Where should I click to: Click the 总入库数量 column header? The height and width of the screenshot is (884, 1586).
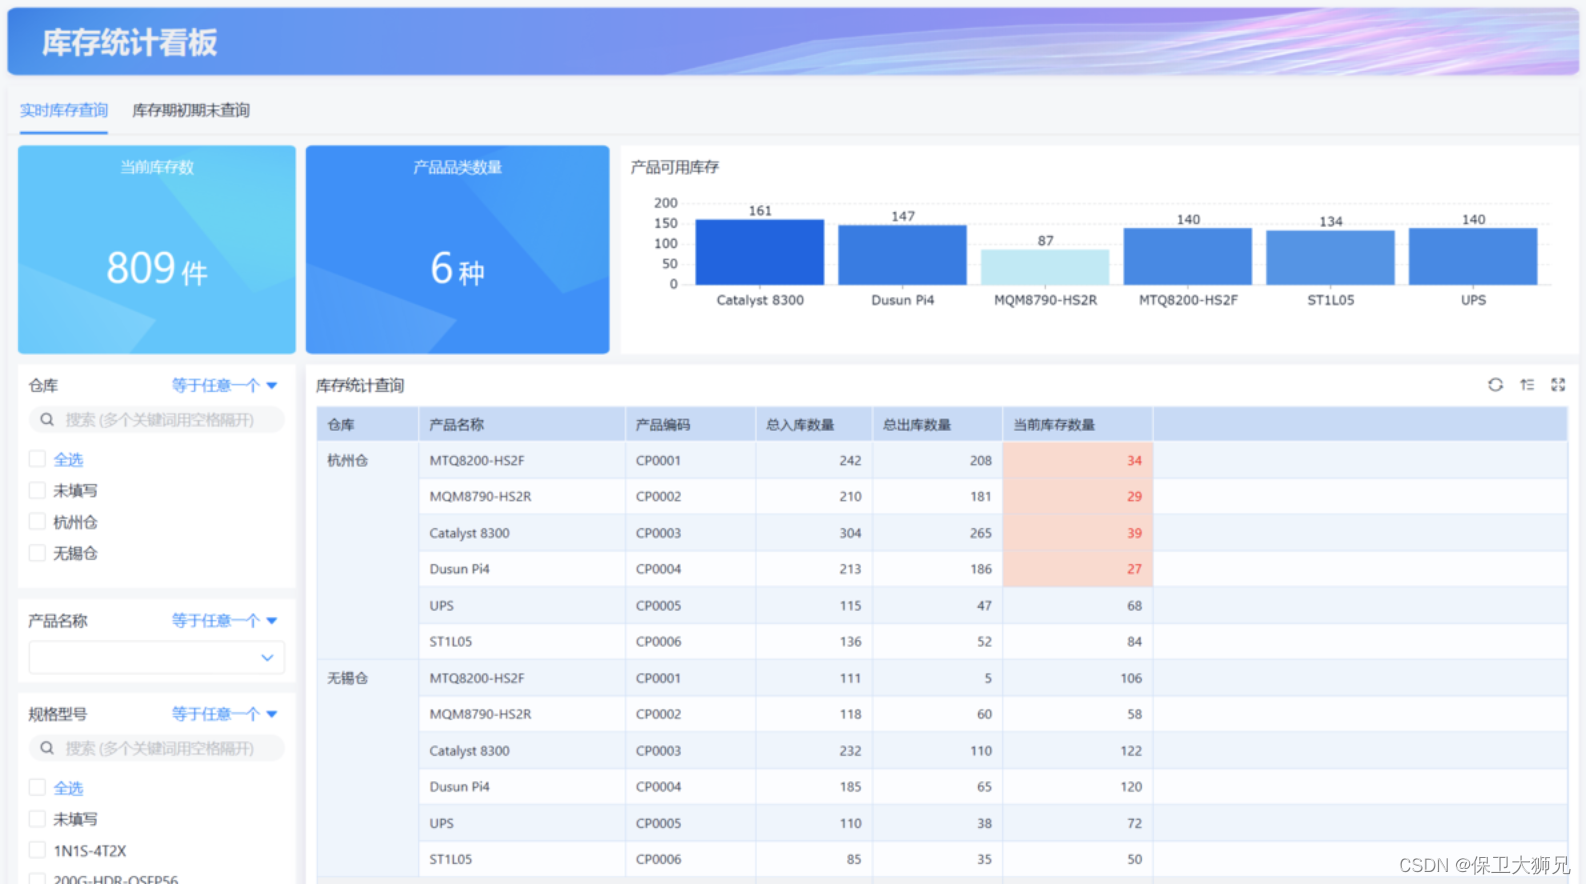pos(814,424)
